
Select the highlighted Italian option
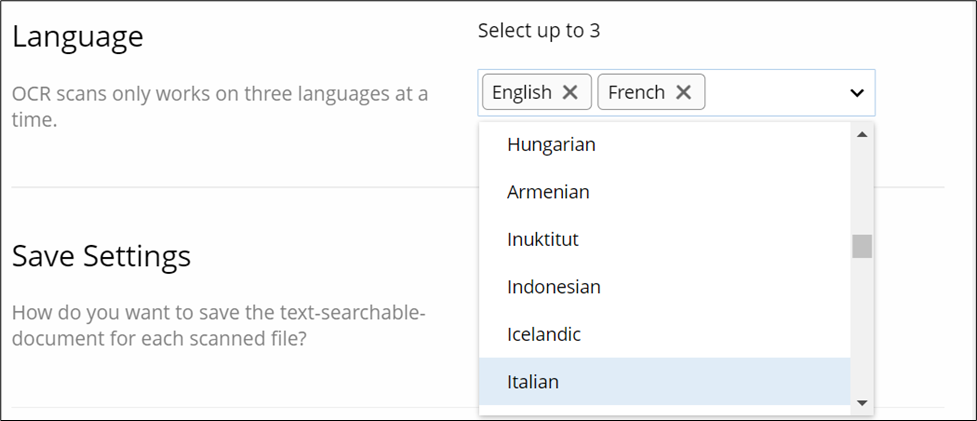[x=533, y=381]
